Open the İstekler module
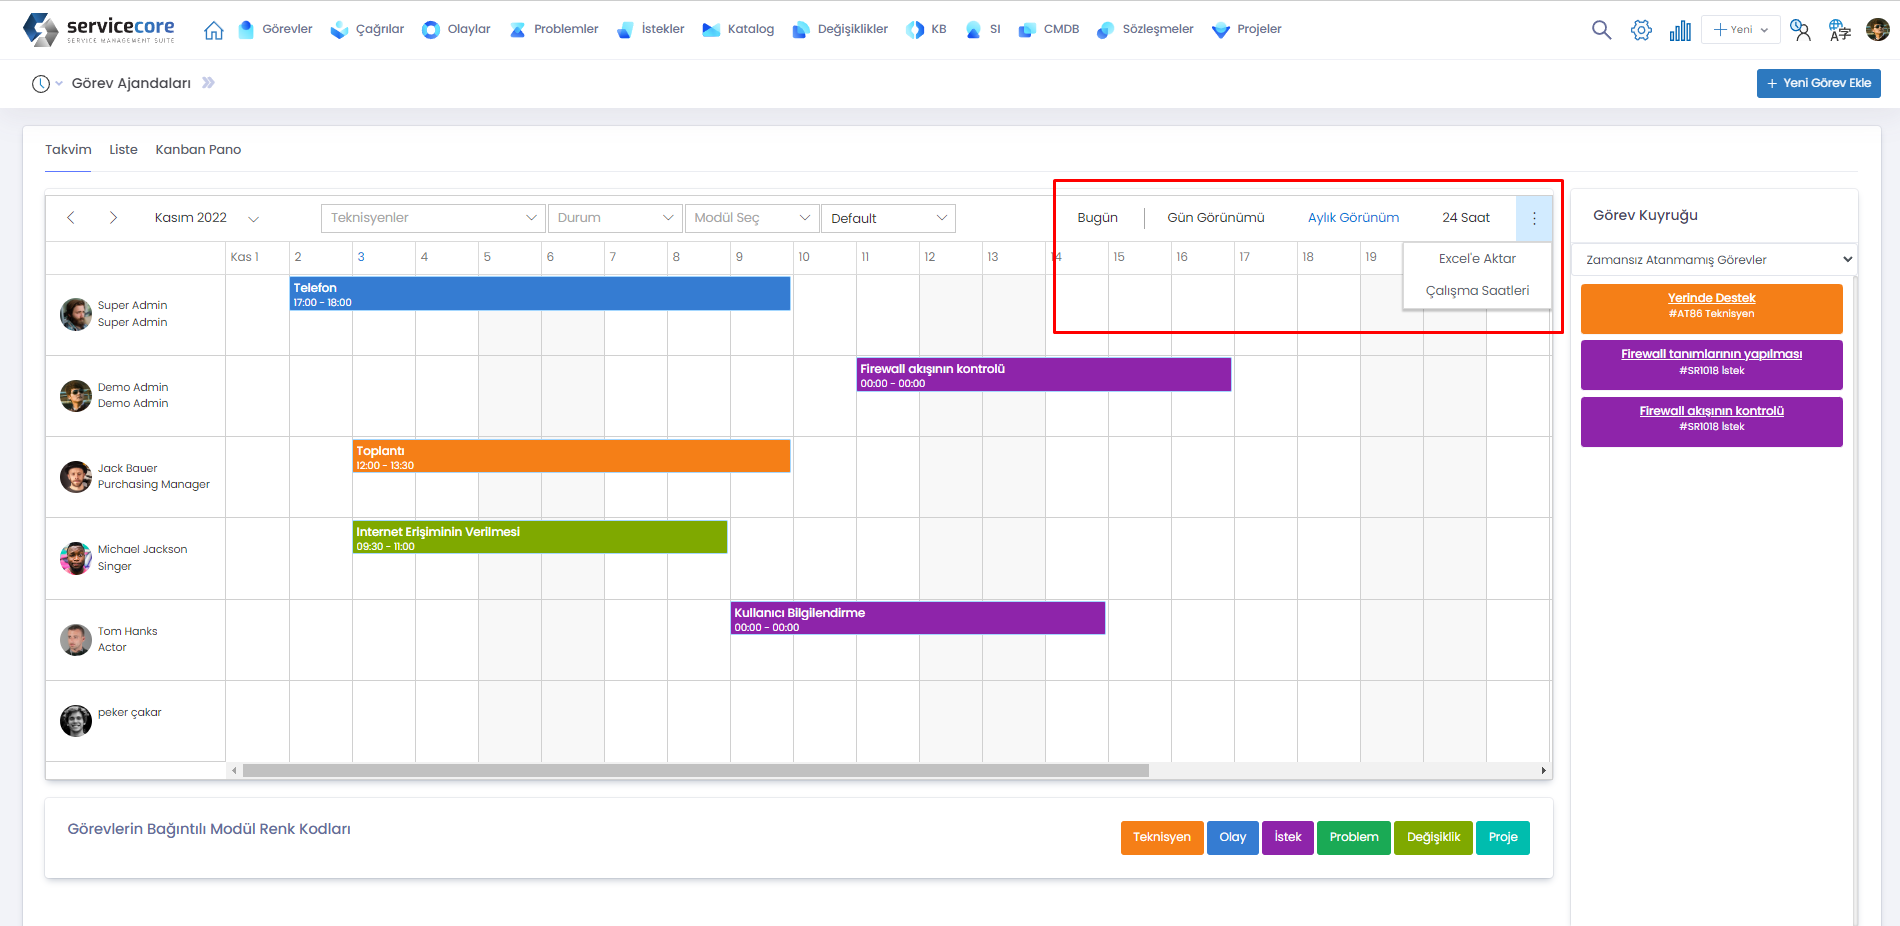Screen dimensions: 1900x926 tap(651, 29)
